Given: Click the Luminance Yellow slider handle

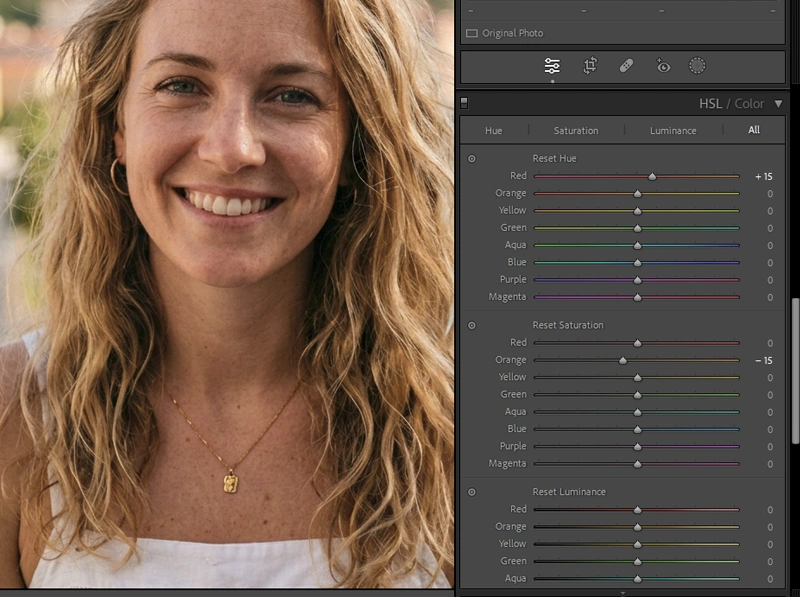Looking at the screenshot, I should (637, 544).
